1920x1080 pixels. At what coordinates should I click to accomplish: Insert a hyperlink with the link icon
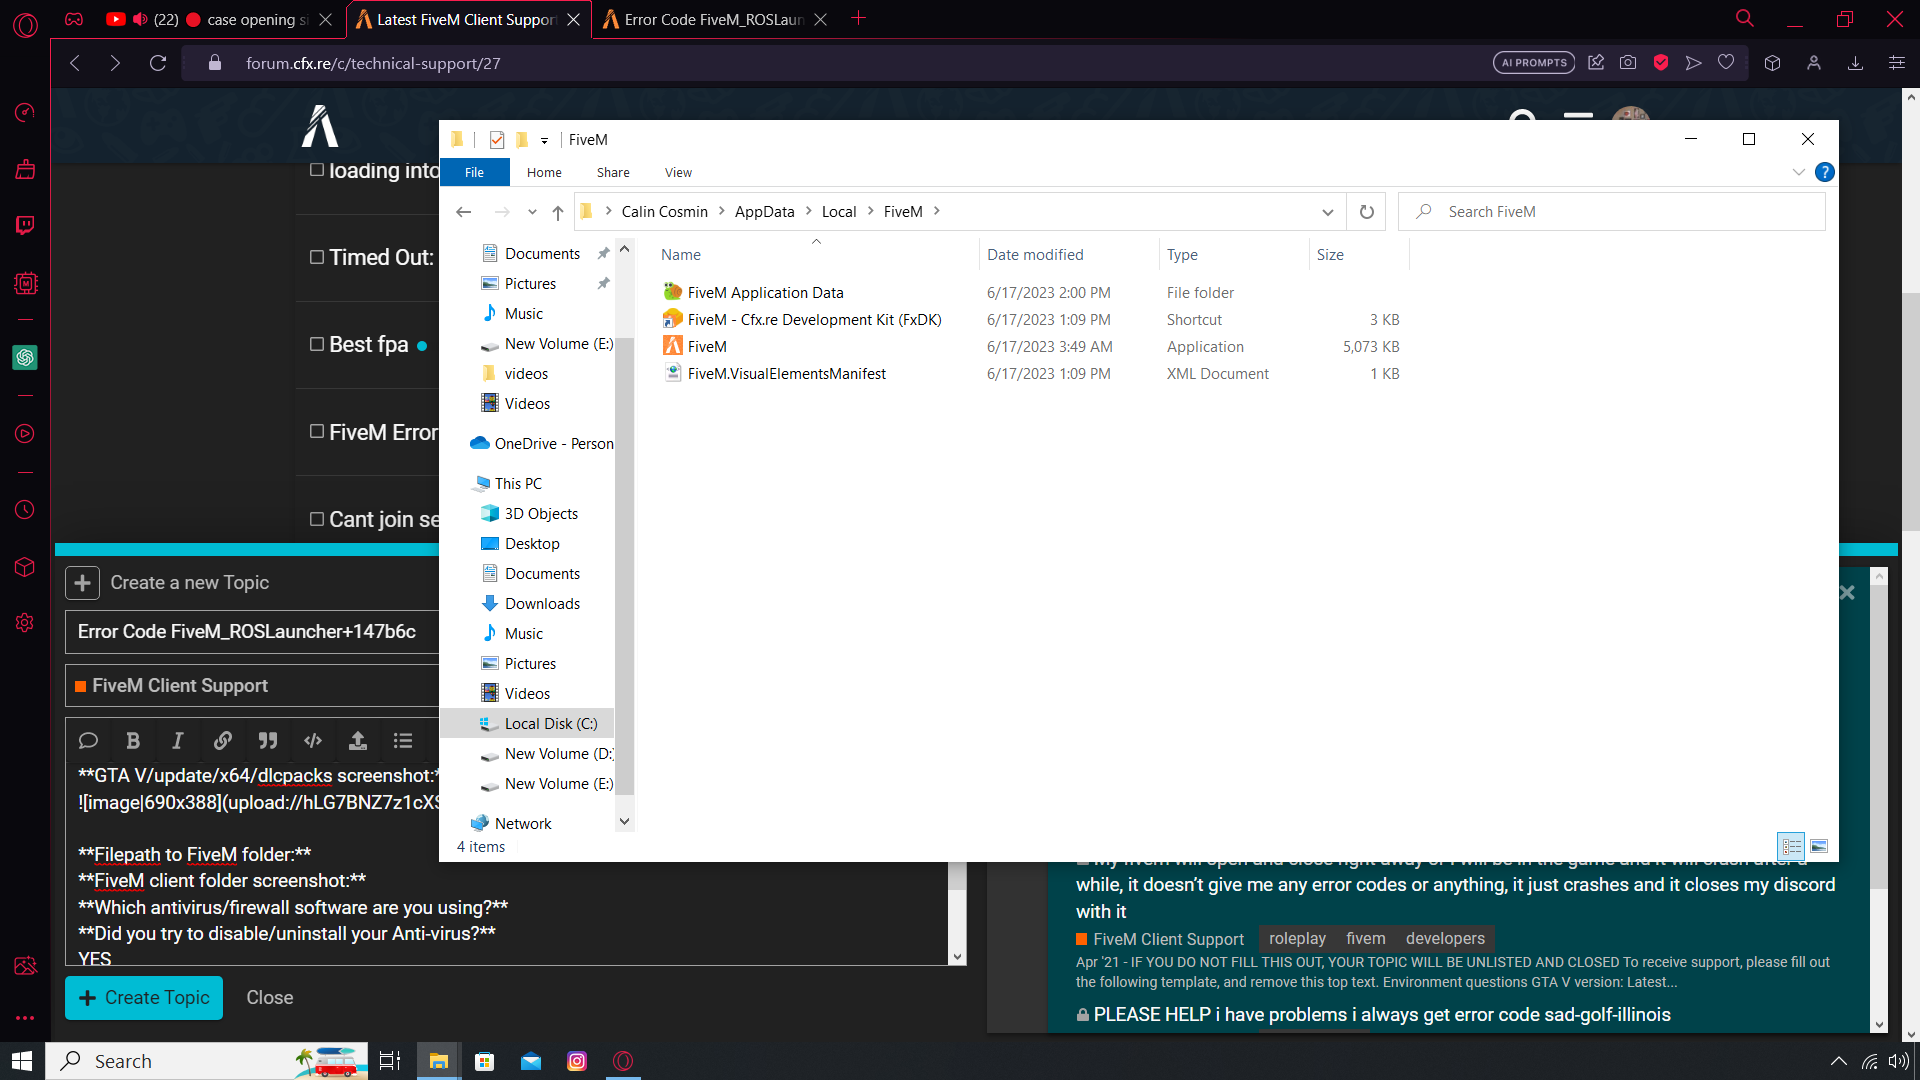(x=223, y=741)
